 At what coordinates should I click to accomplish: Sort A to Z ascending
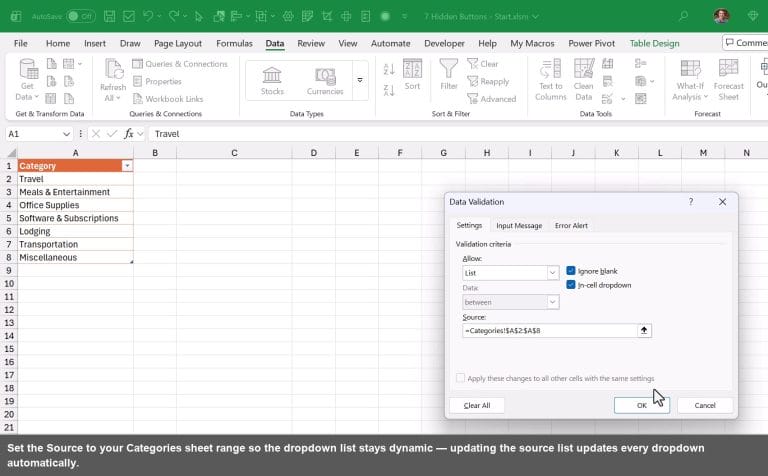pos(389,69)
